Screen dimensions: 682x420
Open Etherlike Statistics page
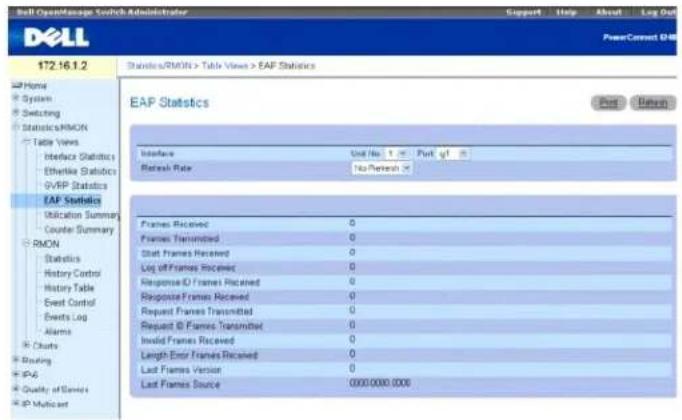click(80, 171)
